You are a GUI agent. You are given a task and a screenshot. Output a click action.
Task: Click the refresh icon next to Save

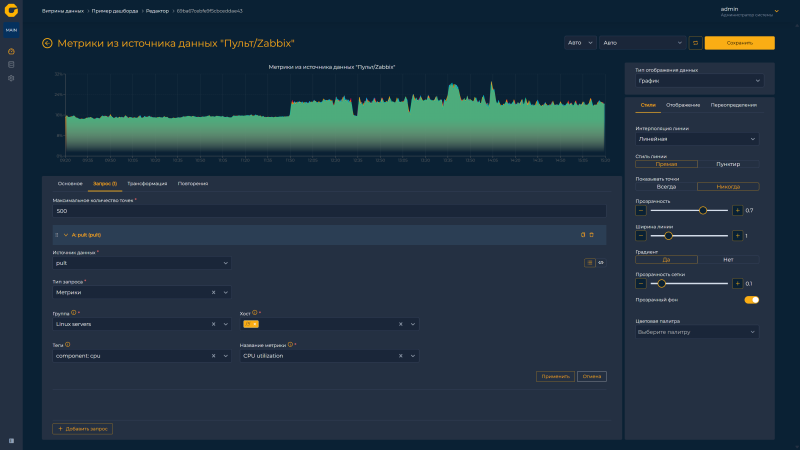pyautogui.click(x=695, y=43)
